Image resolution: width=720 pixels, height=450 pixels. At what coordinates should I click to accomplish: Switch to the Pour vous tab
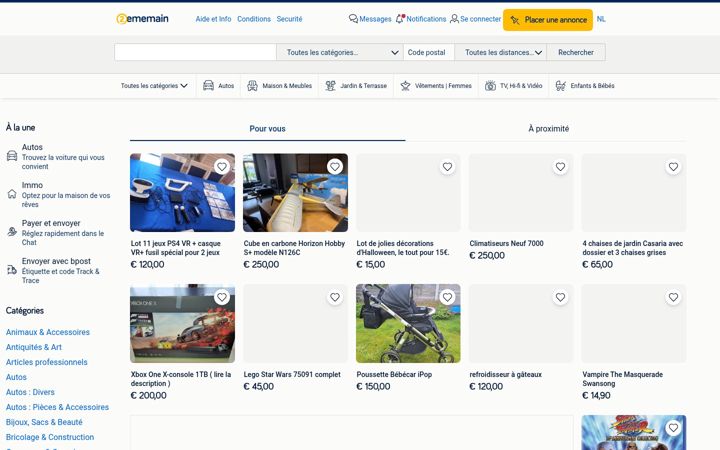pos(267,129)
